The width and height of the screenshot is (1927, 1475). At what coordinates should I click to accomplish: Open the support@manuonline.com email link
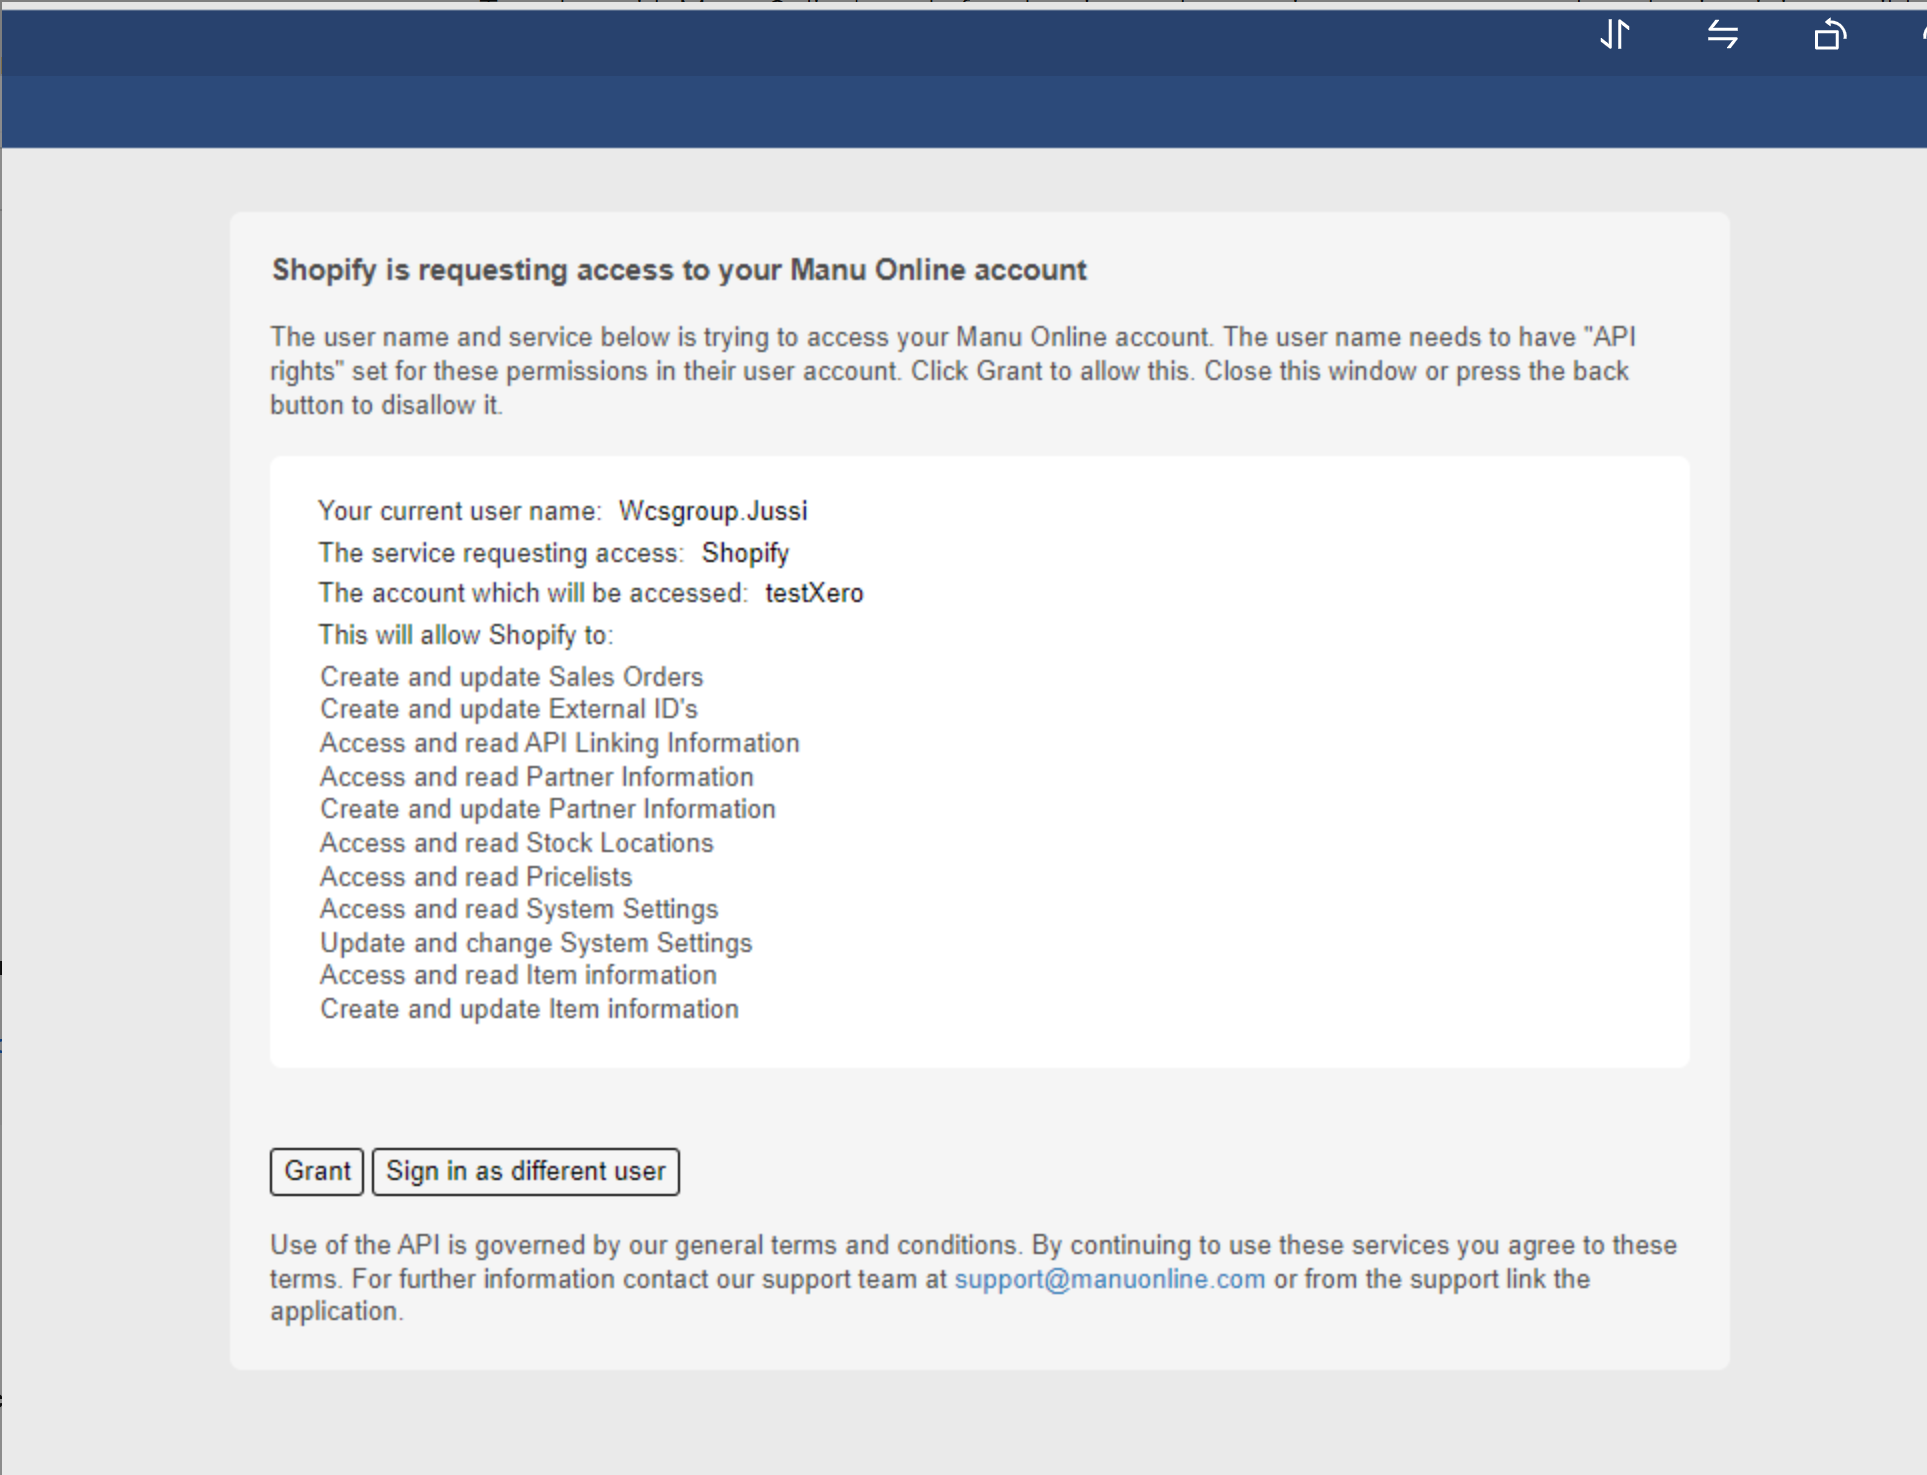tap(1110, 1279)
